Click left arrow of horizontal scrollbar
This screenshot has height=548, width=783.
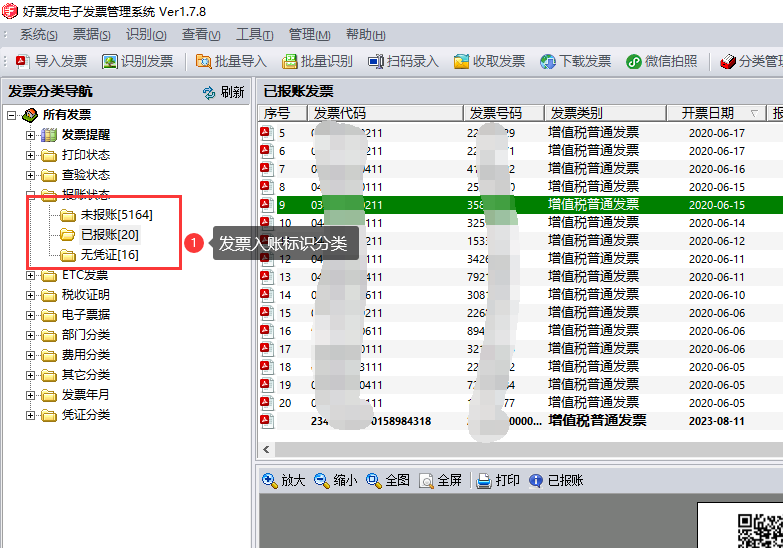[266, 450]
